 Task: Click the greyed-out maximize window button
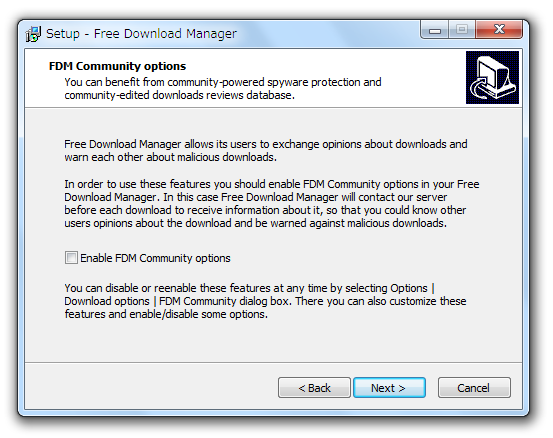pos(462,30)
